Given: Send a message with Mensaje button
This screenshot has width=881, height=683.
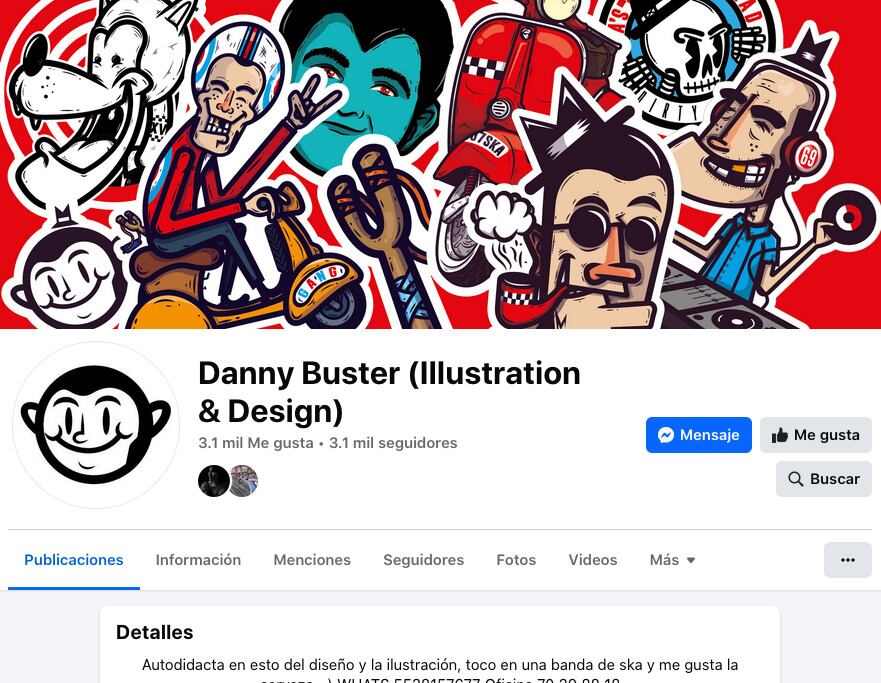Looking at the screenshot, I should coord(699,435).
